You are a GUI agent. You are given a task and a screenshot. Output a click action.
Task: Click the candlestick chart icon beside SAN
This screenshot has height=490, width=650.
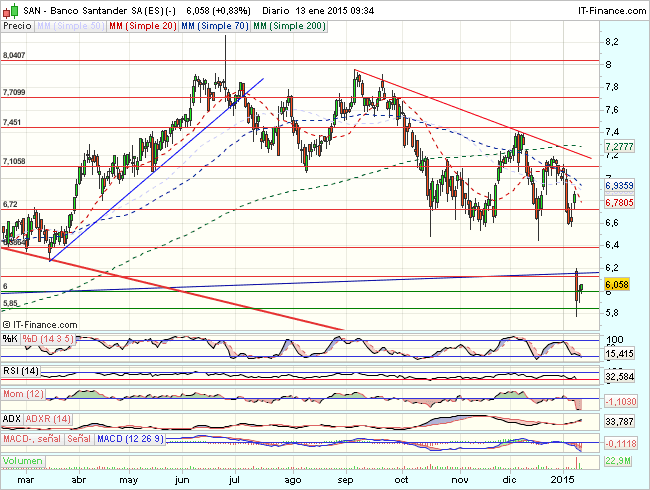click(x=10, y=10)
